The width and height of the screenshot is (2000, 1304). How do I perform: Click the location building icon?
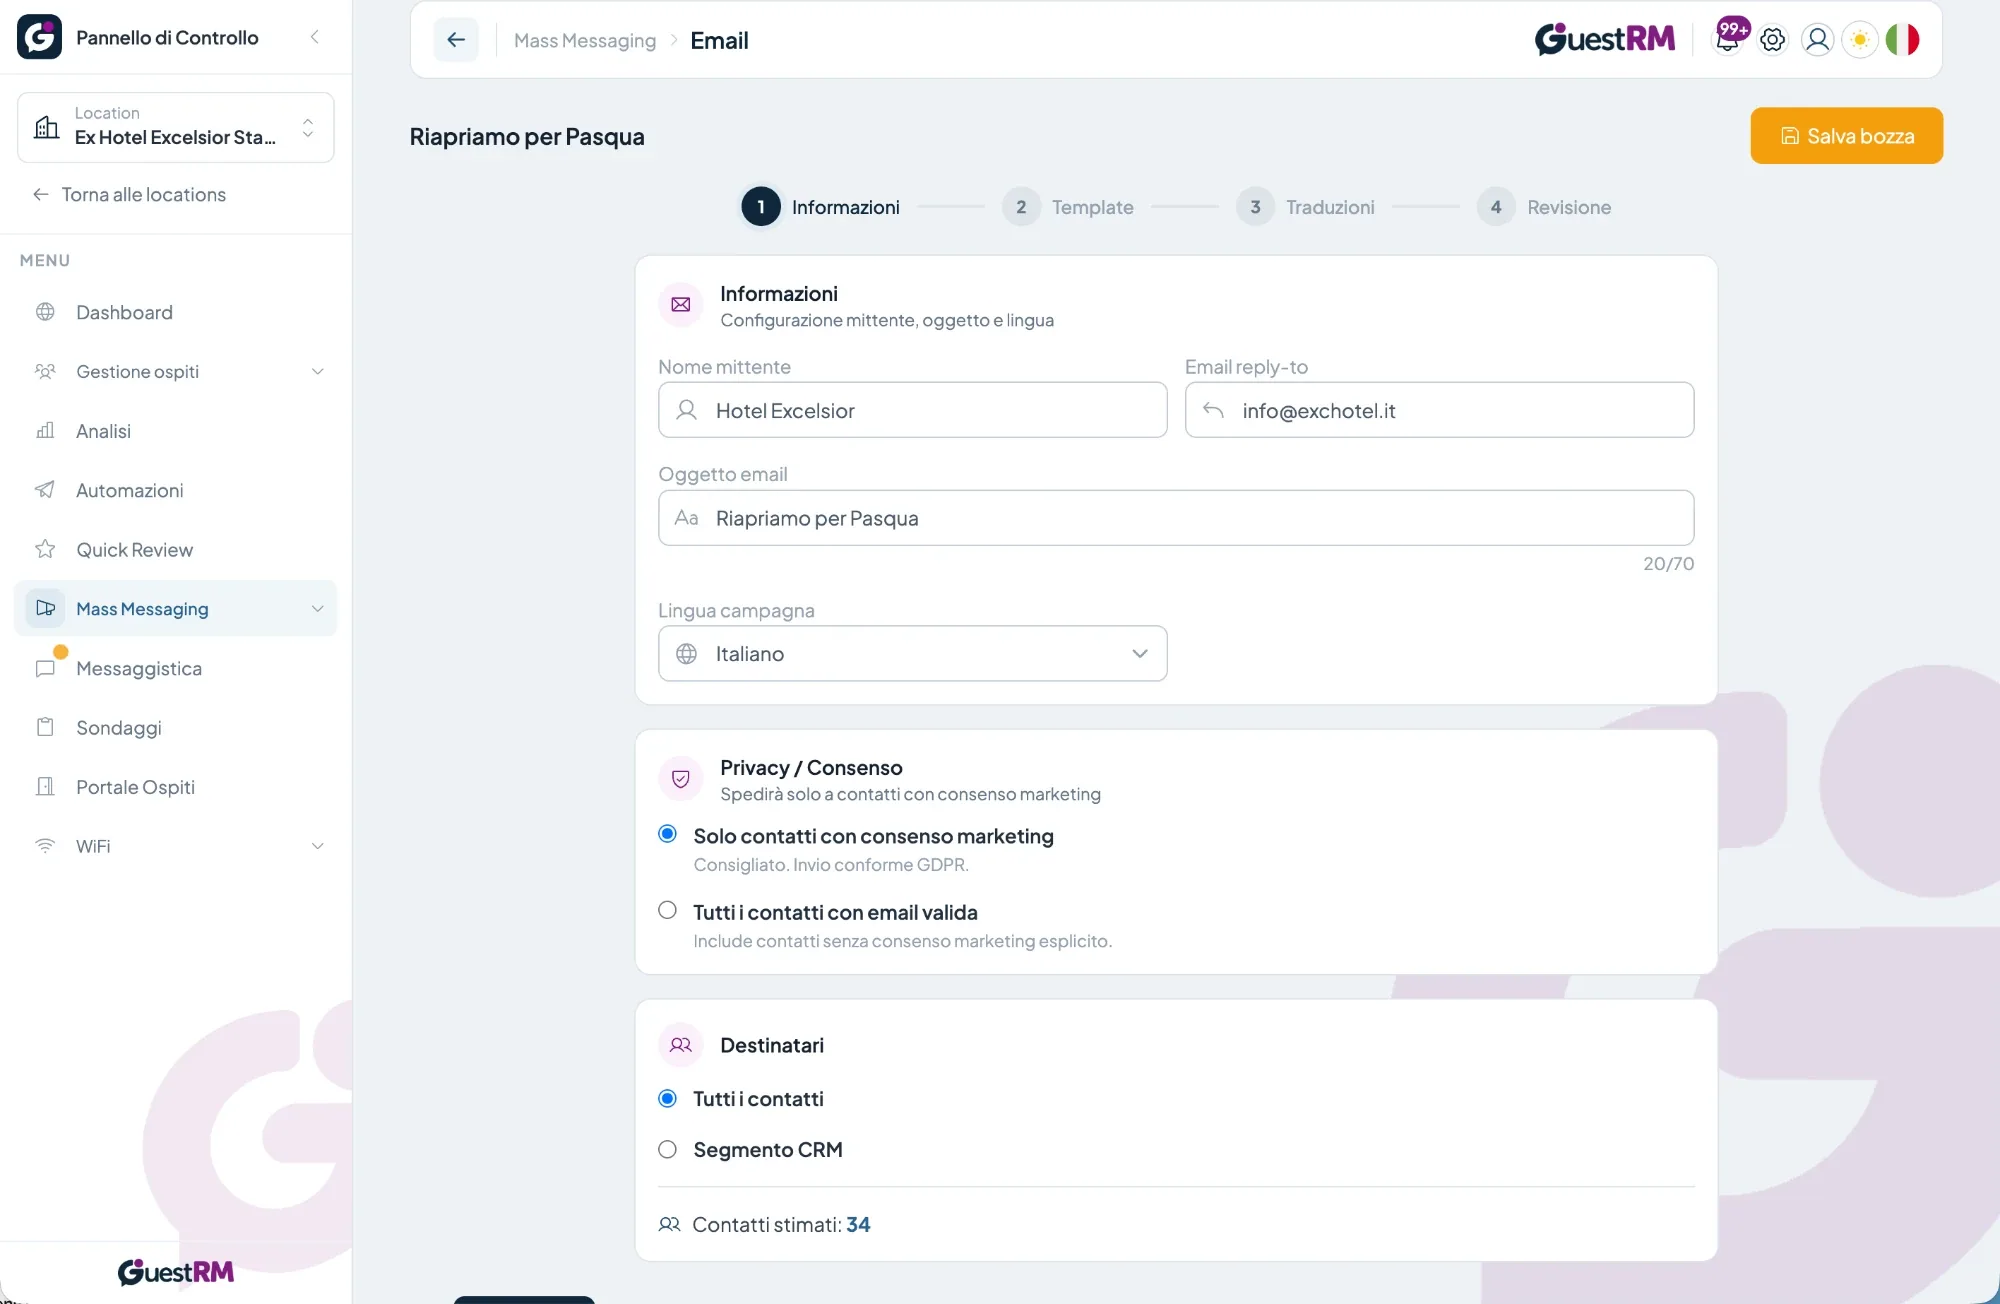pyautogui.click(x=47, y=127)
